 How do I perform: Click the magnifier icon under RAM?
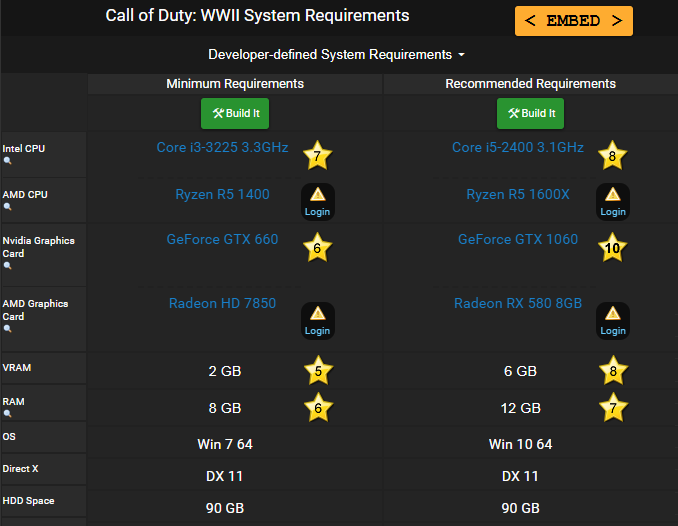pyautogui.click(x=7, y=414)
